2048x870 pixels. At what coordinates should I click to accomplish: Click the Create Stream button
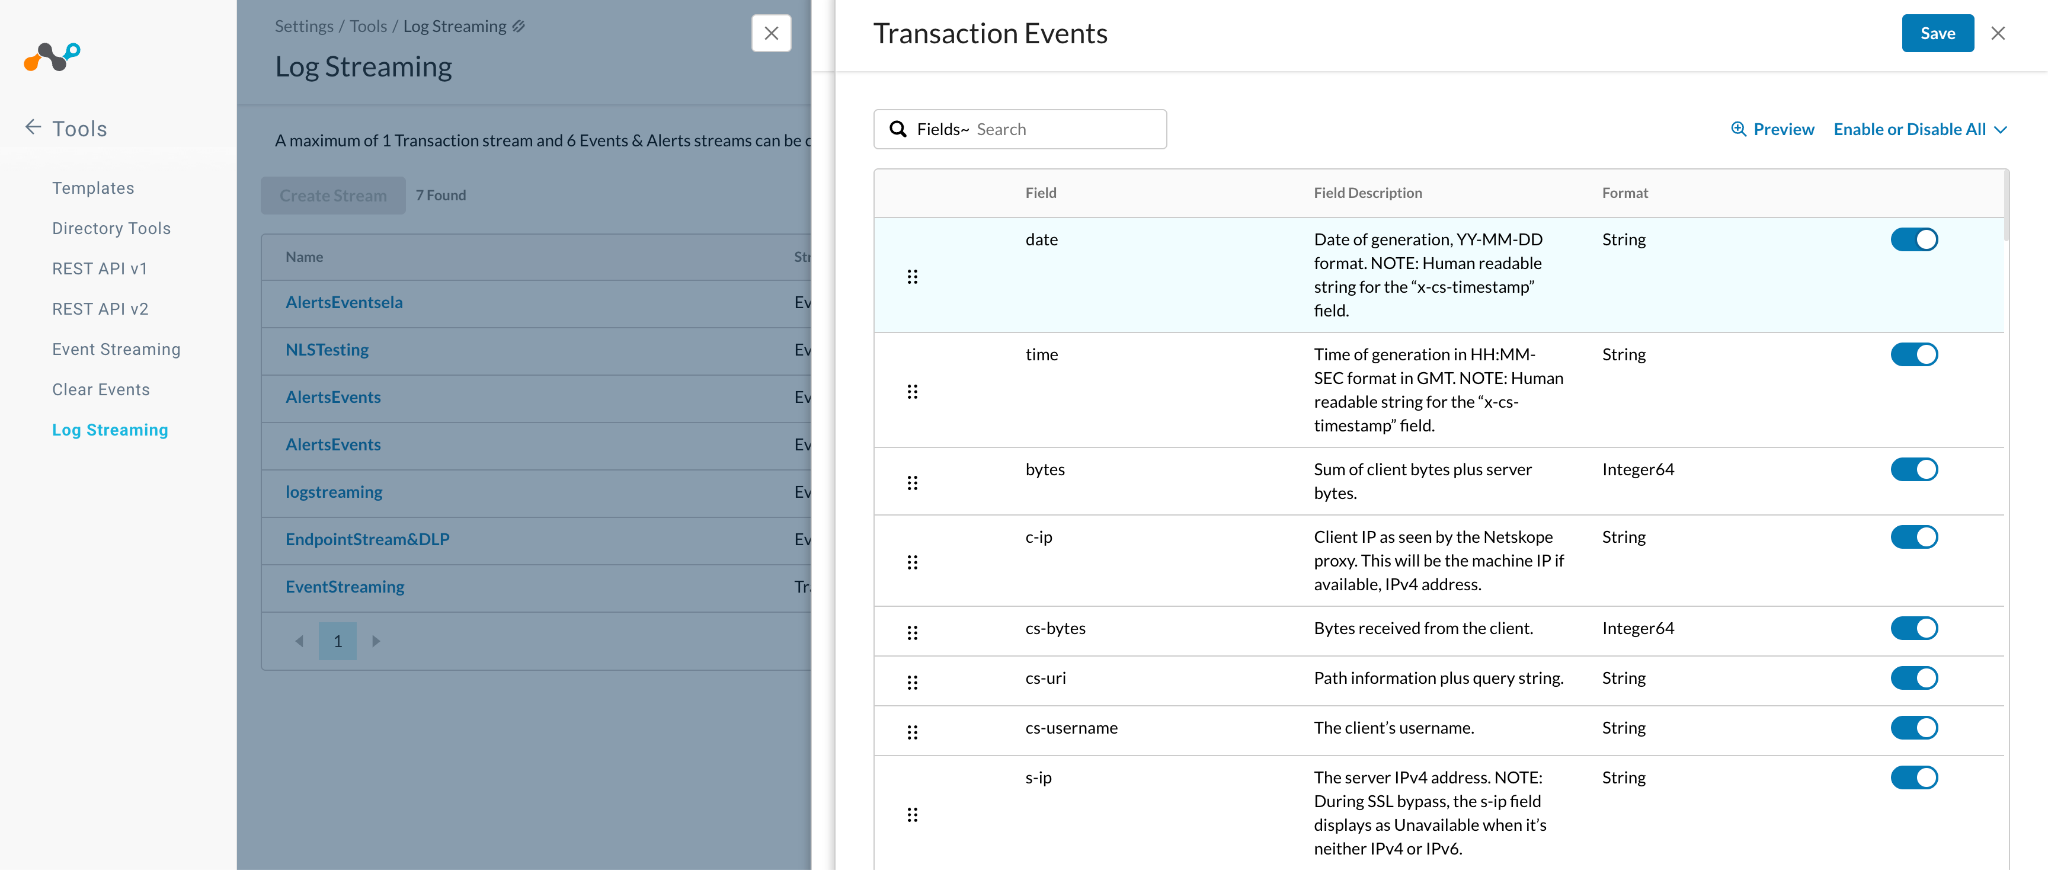click(x=333, y=195)
